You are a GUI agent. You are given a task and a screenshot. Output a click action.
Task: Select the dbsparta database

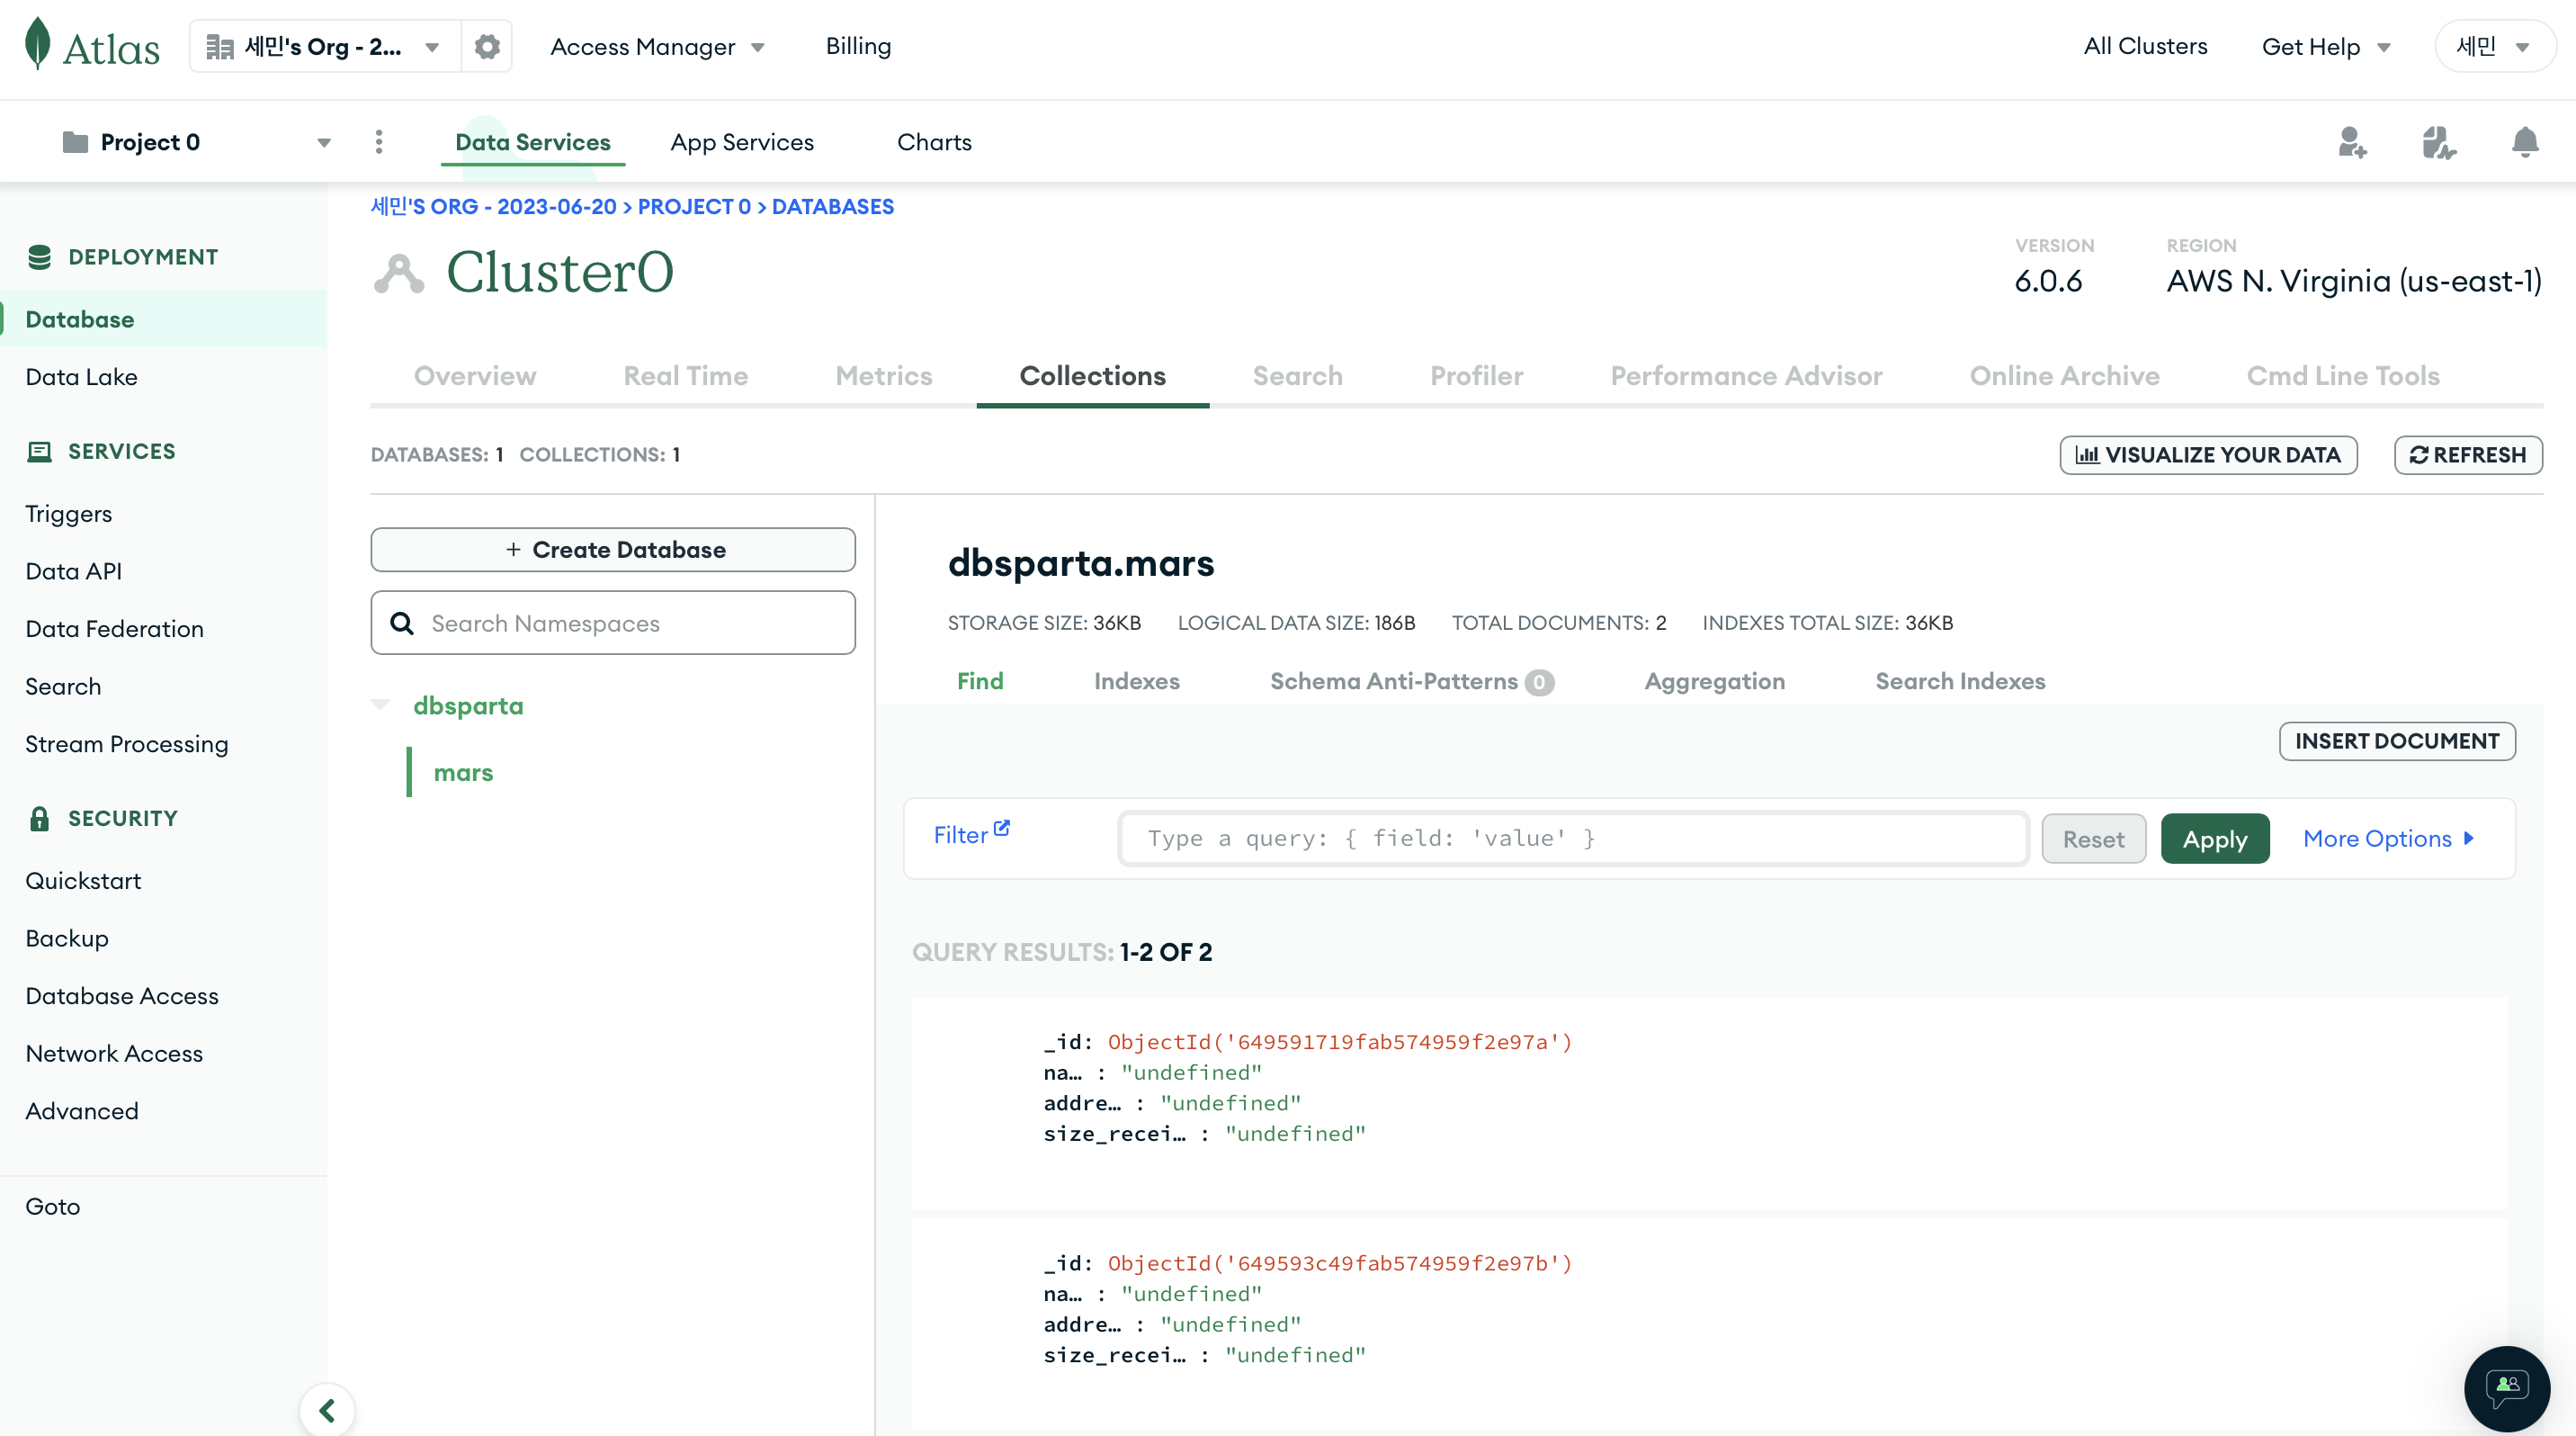tap(468, 706)
